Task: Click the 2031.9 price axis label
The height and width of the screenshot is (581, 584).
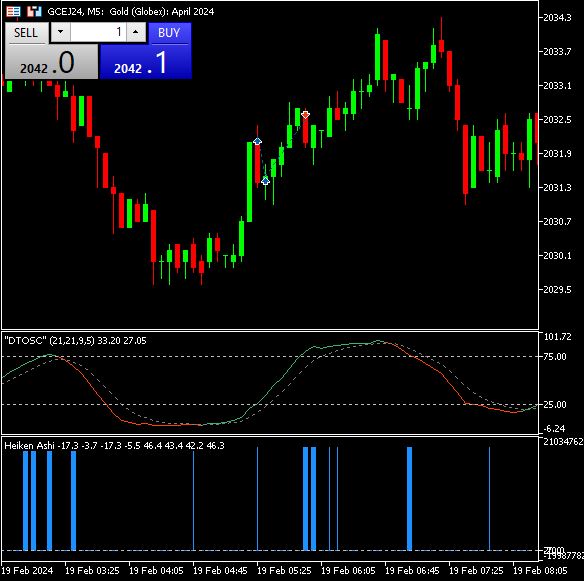Action: (x=557, y=153)
